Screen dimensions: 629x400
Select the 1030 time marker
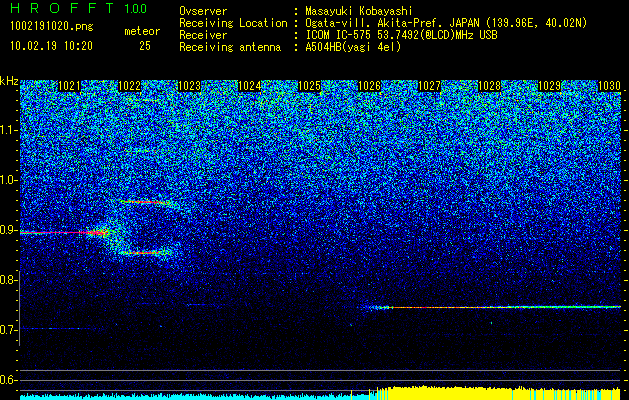click(x=609, y=86)
